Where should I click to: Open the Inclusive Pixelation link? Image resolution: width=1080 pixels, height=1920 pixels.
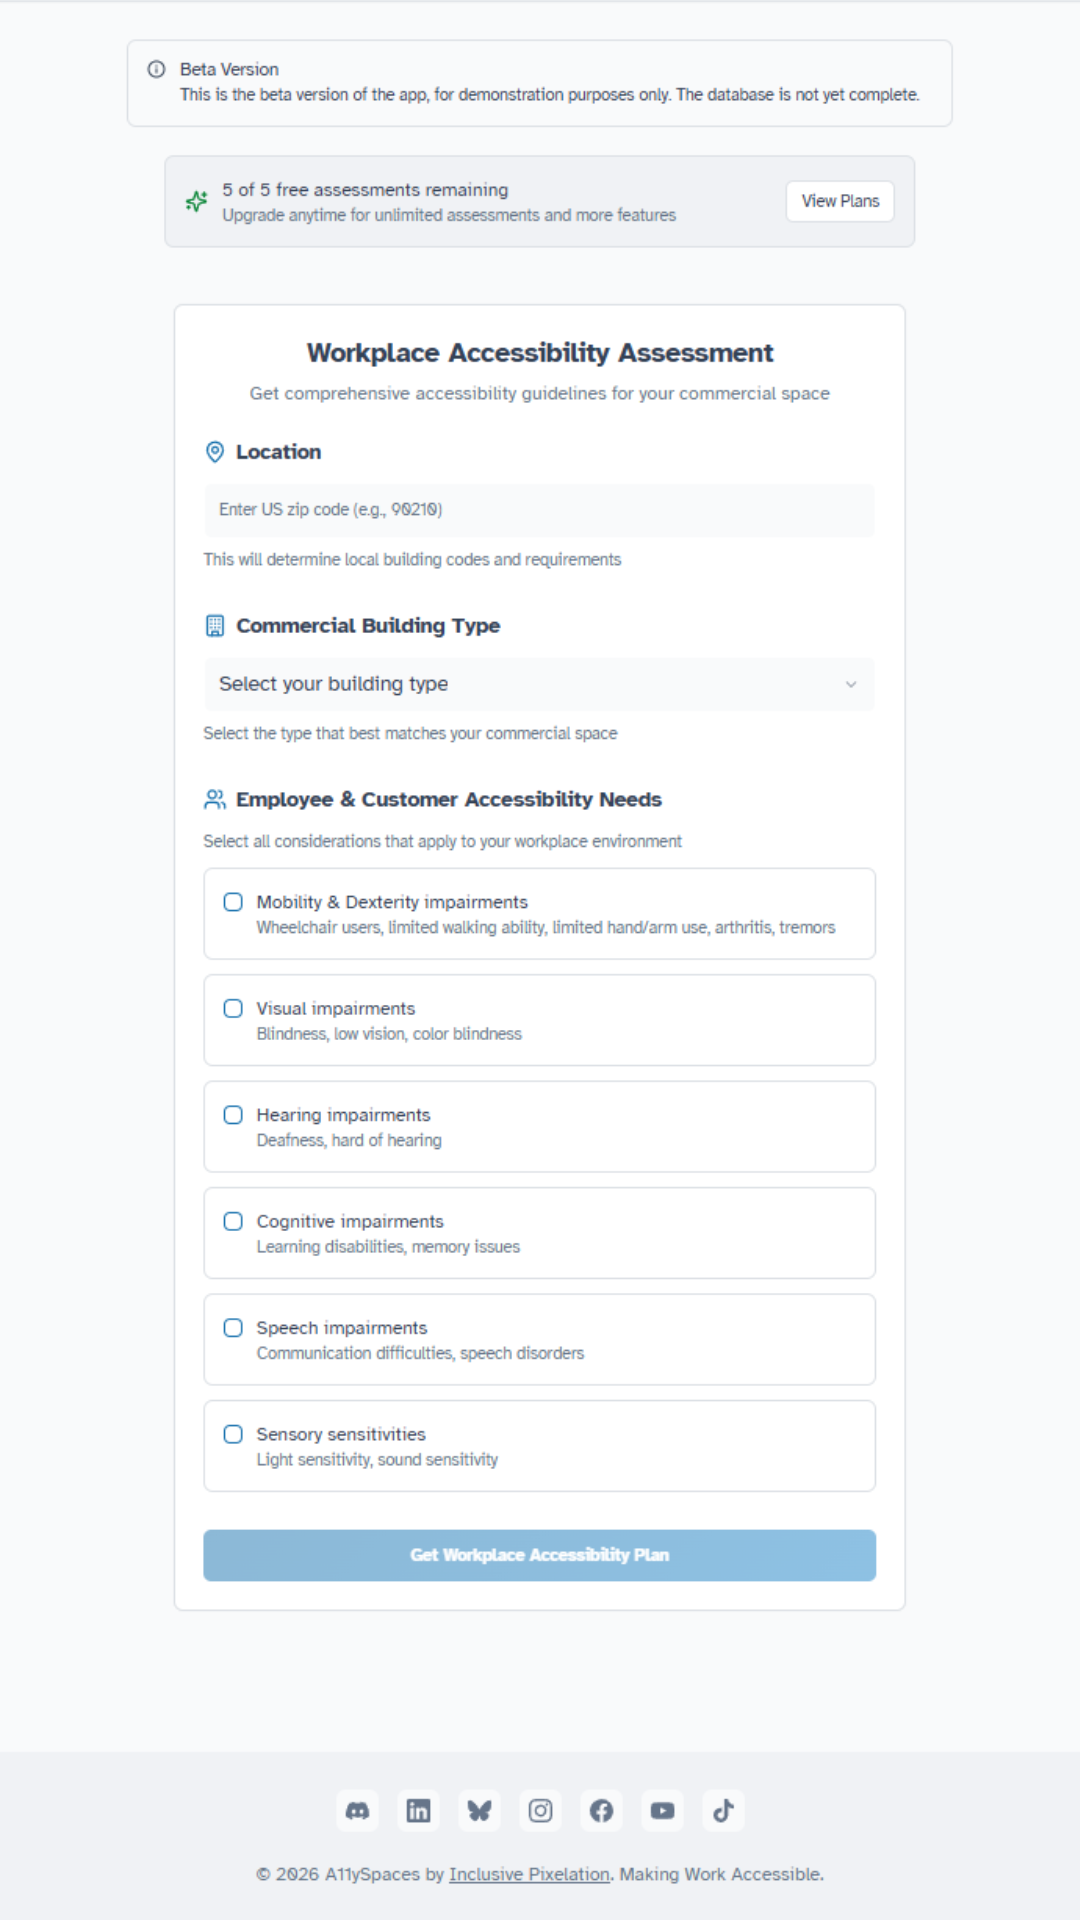click(x=529, y=1874)
